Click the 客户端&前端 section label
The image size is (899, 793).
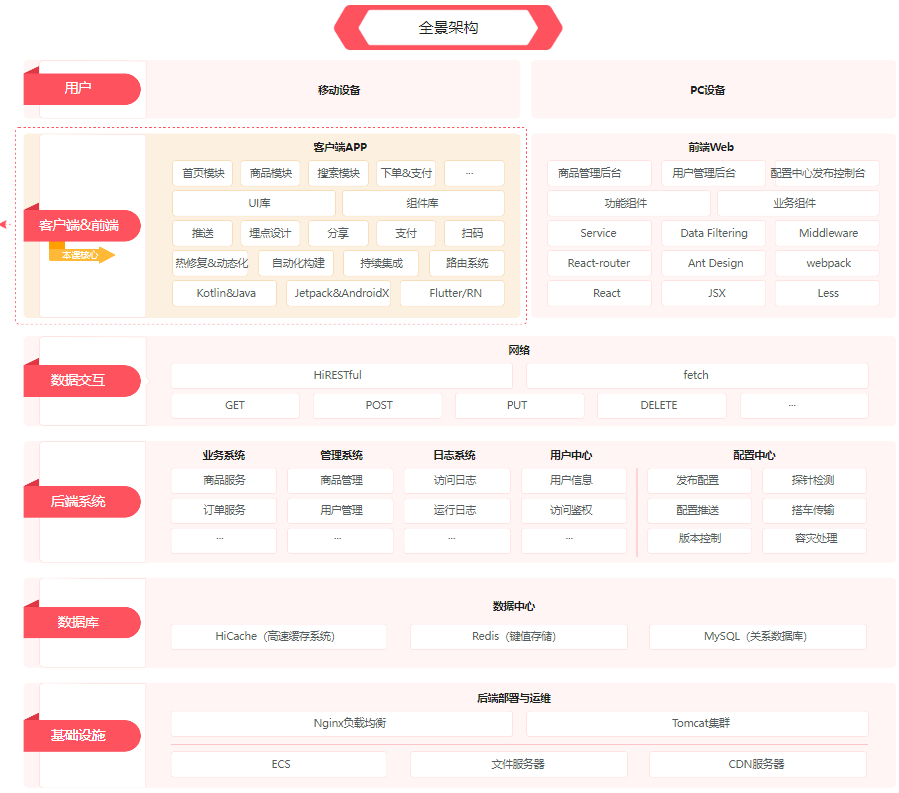tap(82, 225)
